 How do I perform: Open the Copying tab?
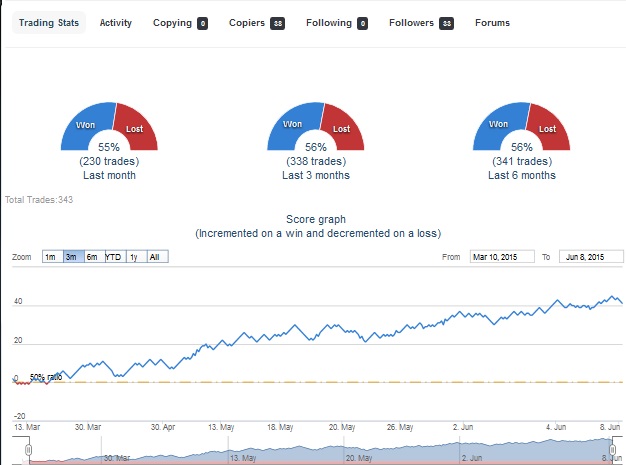pos(180,23)
